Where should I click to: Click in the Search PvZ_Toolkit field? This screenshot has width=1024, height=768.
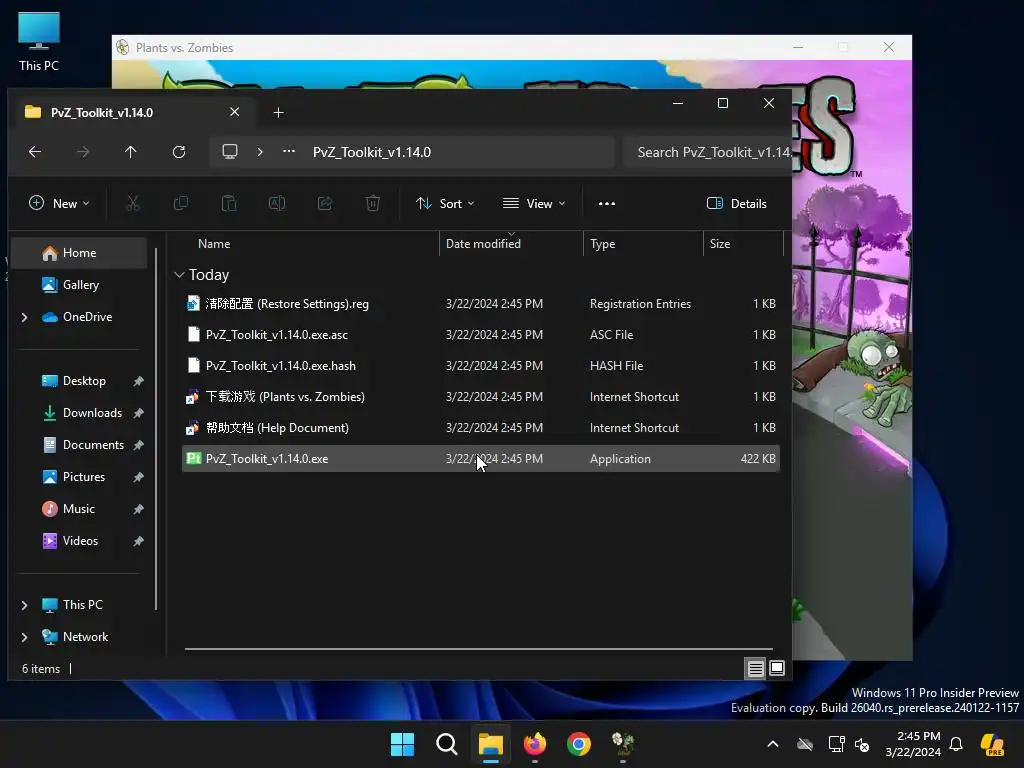pos(708,152)
